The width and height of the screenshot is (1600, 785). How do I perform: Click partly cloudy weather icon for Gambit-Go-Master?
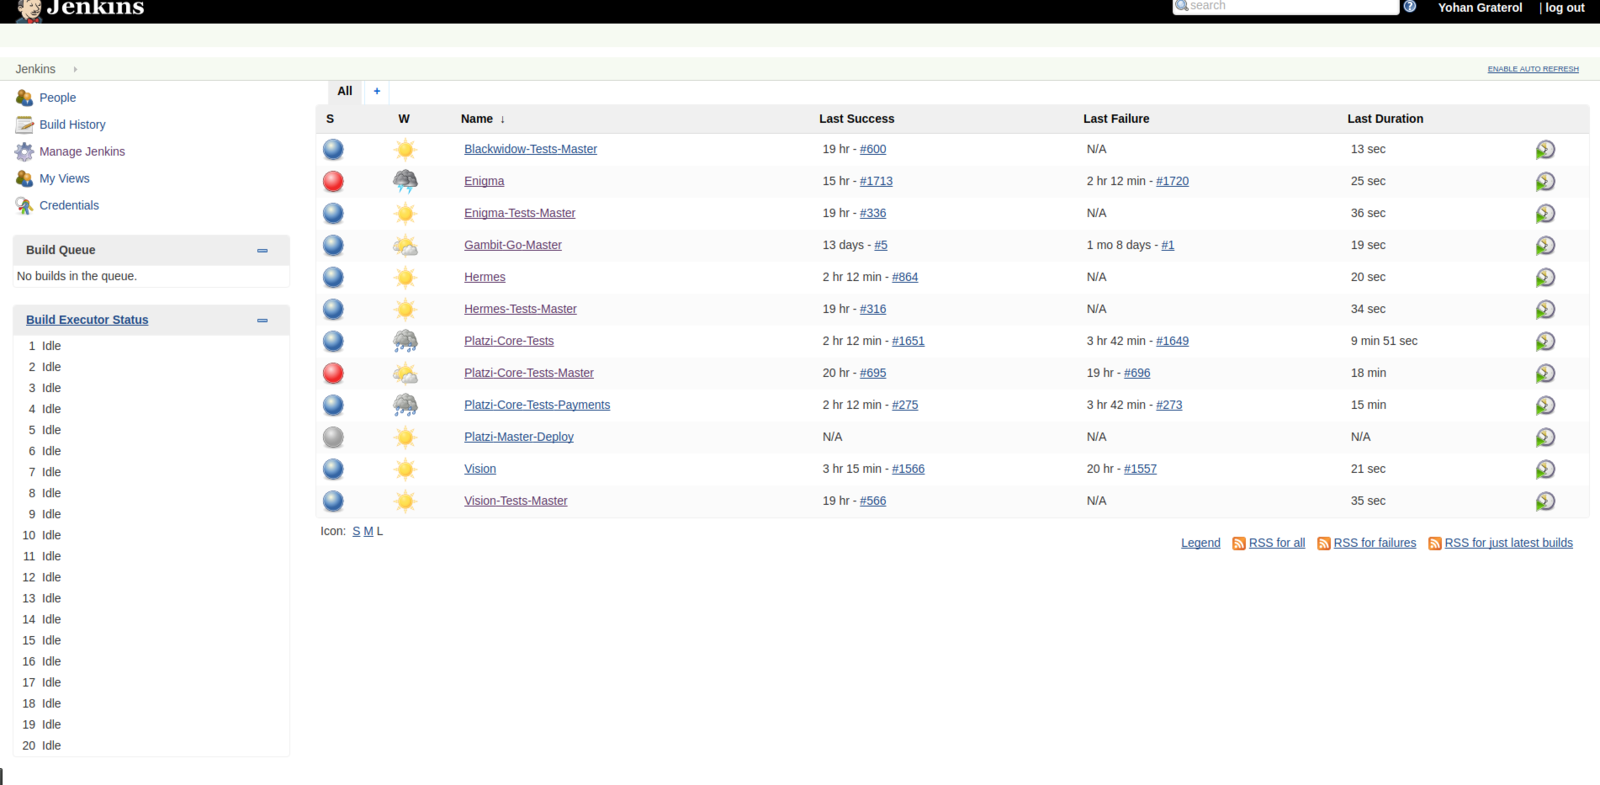[405, 245]
